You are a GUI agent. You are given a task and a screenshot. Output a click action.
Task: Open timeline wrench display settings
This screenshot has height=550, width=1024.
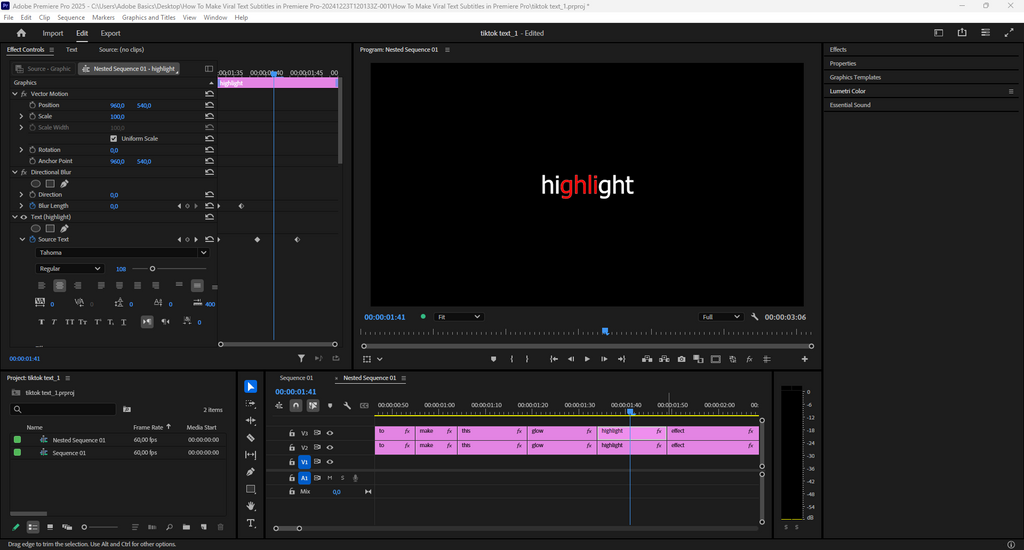pos(347,406)
